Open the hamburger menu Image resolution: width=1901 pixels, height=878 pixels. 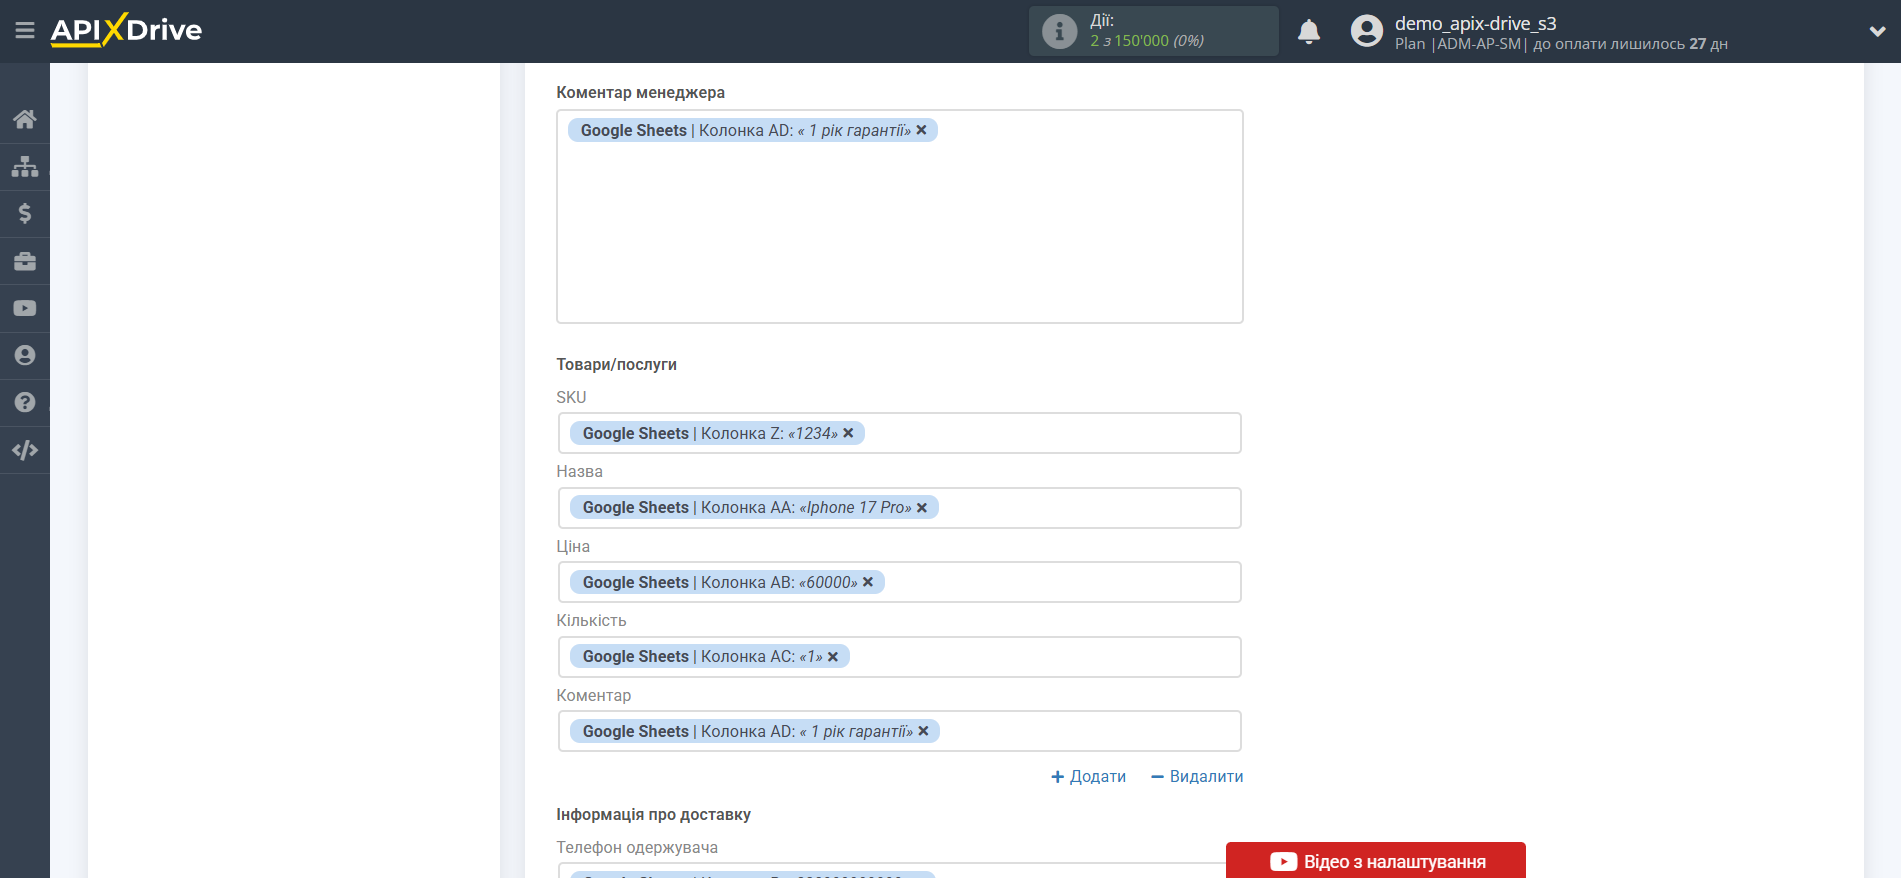pyautogui.click(x=25, y=31)
